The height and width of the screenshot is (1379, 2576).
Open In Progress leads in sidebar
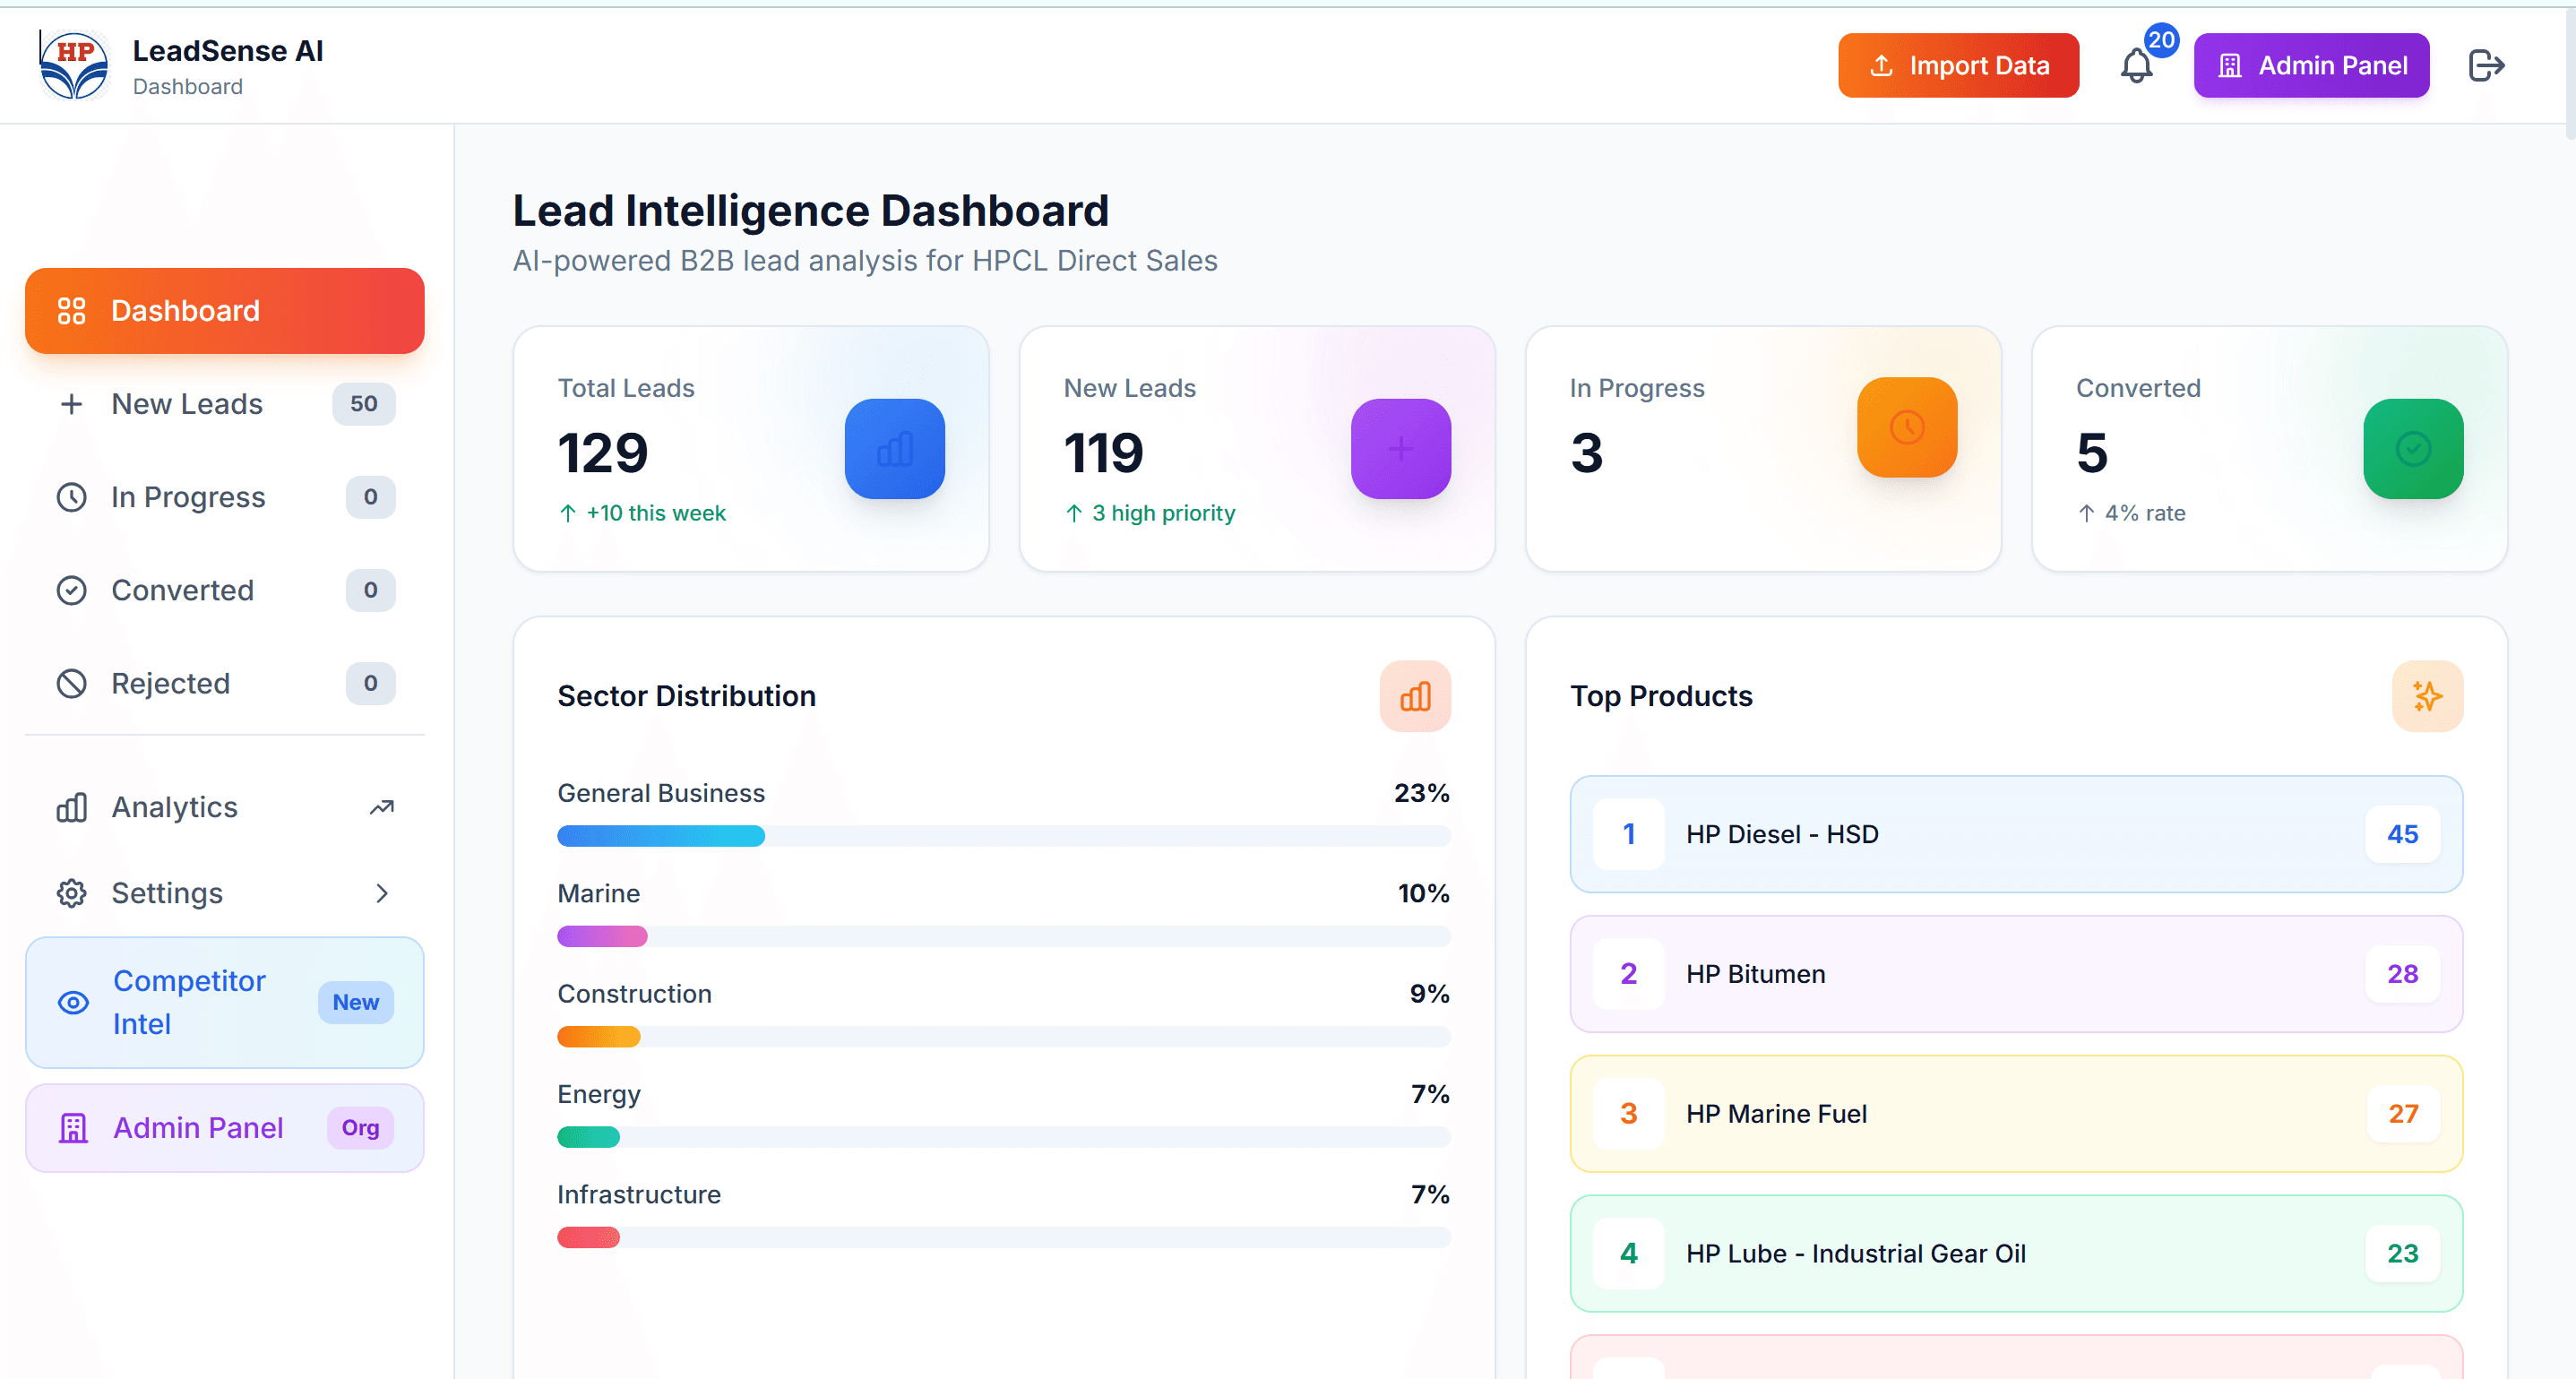point(224,497)
